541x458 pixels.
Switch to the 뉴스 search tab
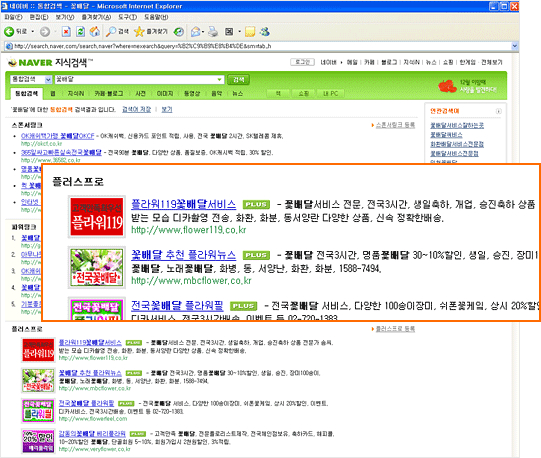(x=237, y=94)
